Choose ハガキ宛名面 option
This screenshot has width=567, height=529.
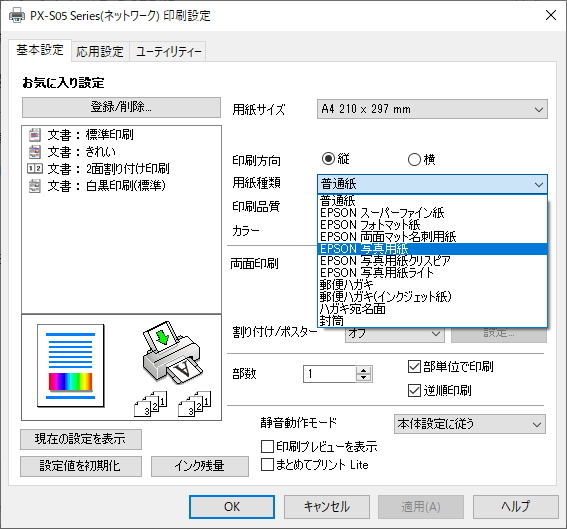(x=432, y=308)
